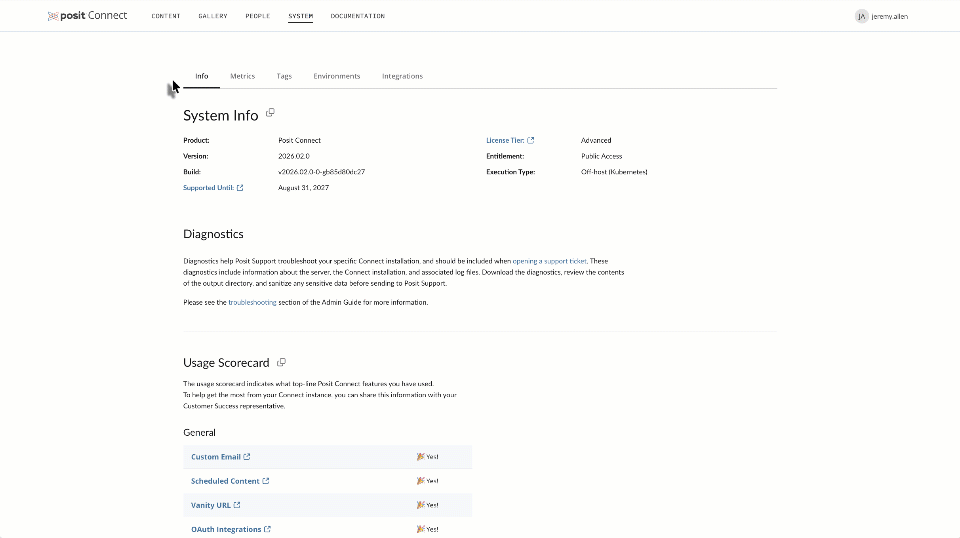This screenshot has width=960, height=538.
Task: Click the Off-host (Kubernetes) value
Action: point(614,172)
